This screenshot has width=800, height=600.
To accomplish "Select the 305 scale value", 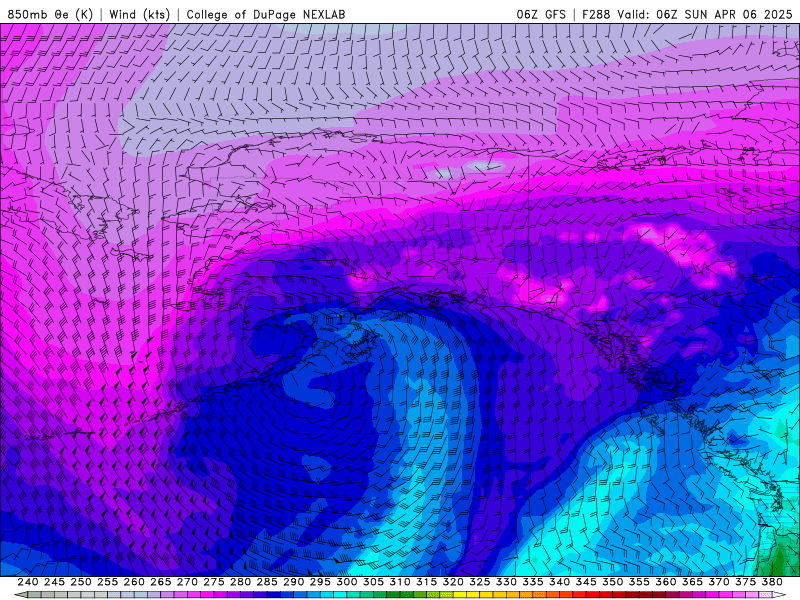I will pos(373,582).
